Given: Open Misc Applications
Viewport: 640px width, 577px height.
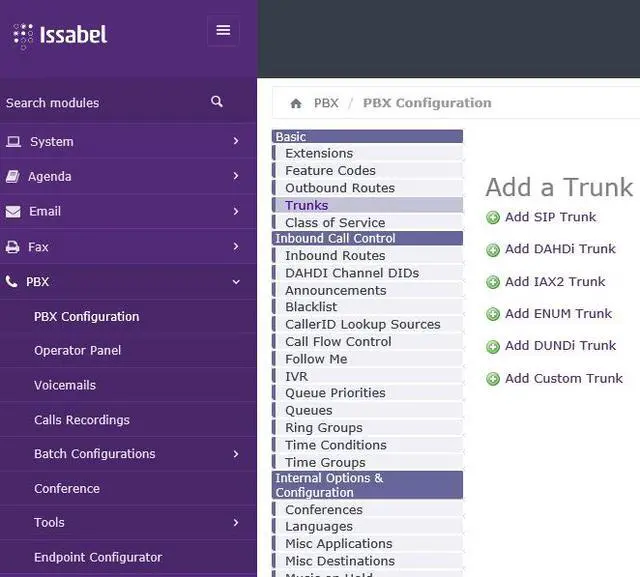Looking at the screenshot, I should 367,544.
